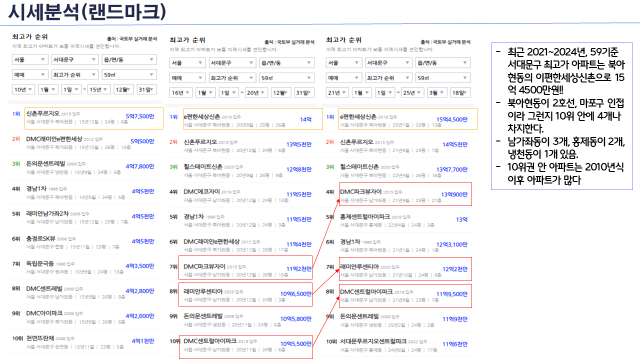The height and width of the screenshot is (360, 640).
Task: Open 서울 city dropdown in the 16년–20년 panel
Action: click(x=187, y=63)
